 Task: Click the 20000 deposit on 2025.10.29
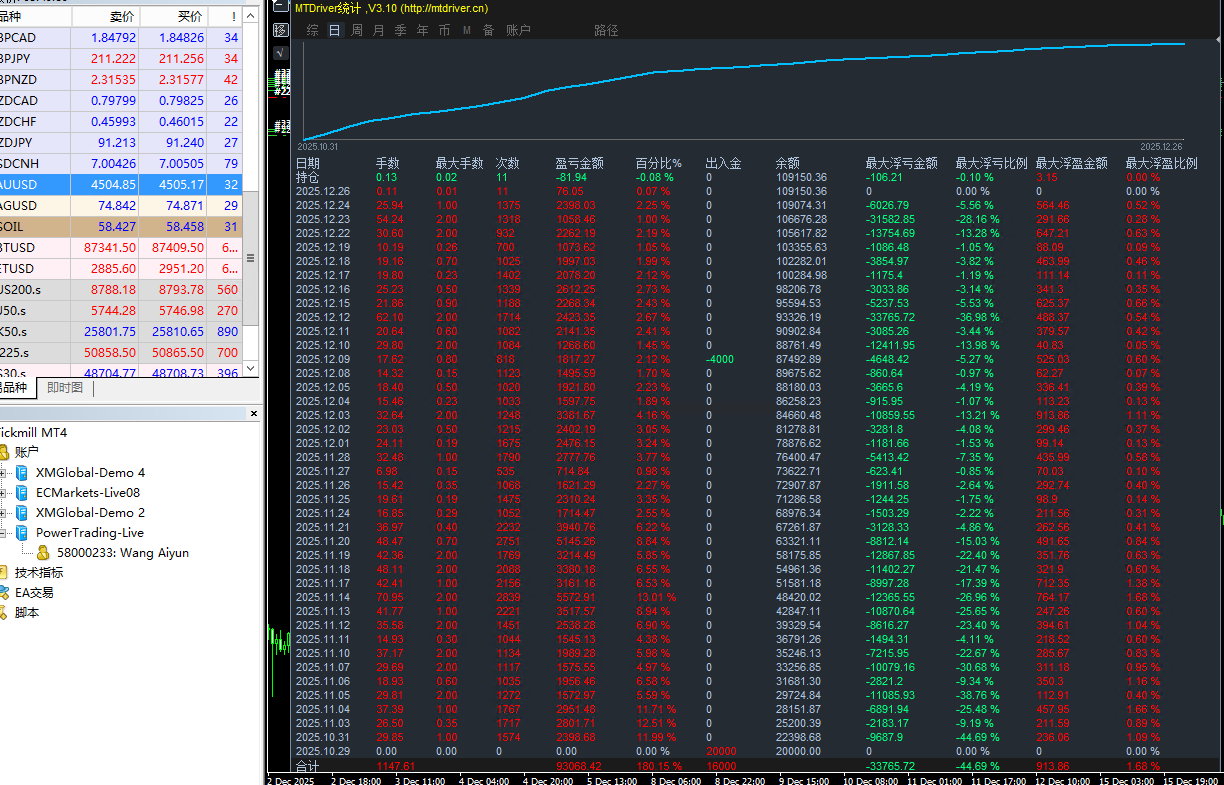click(721, 751)
